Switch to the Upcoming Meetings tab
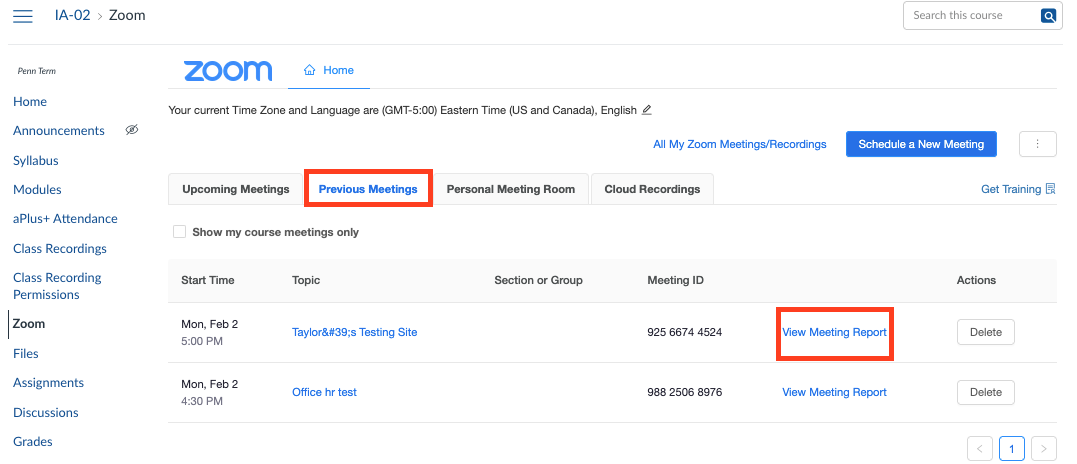The image size is (1077, 464). (236, 189)
